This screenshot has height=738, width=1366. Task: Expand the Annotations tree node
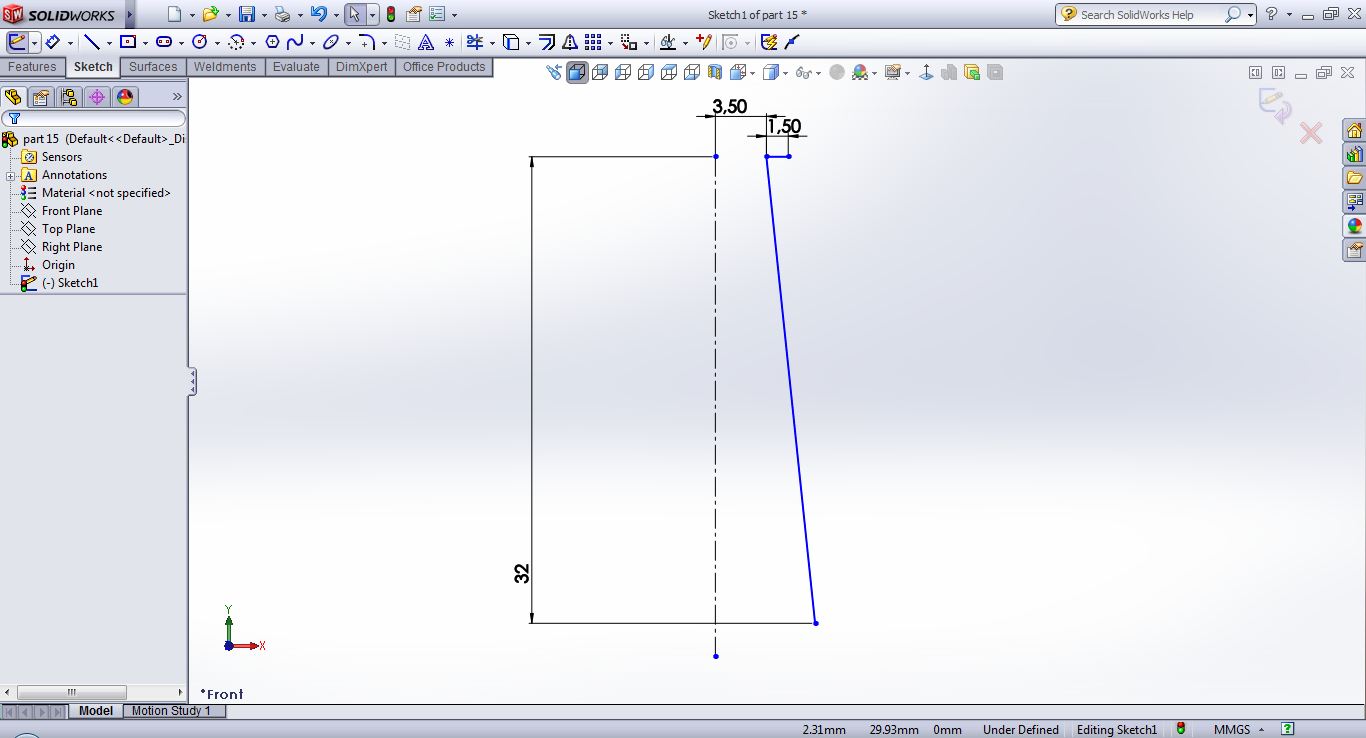[x=10, y=176]
